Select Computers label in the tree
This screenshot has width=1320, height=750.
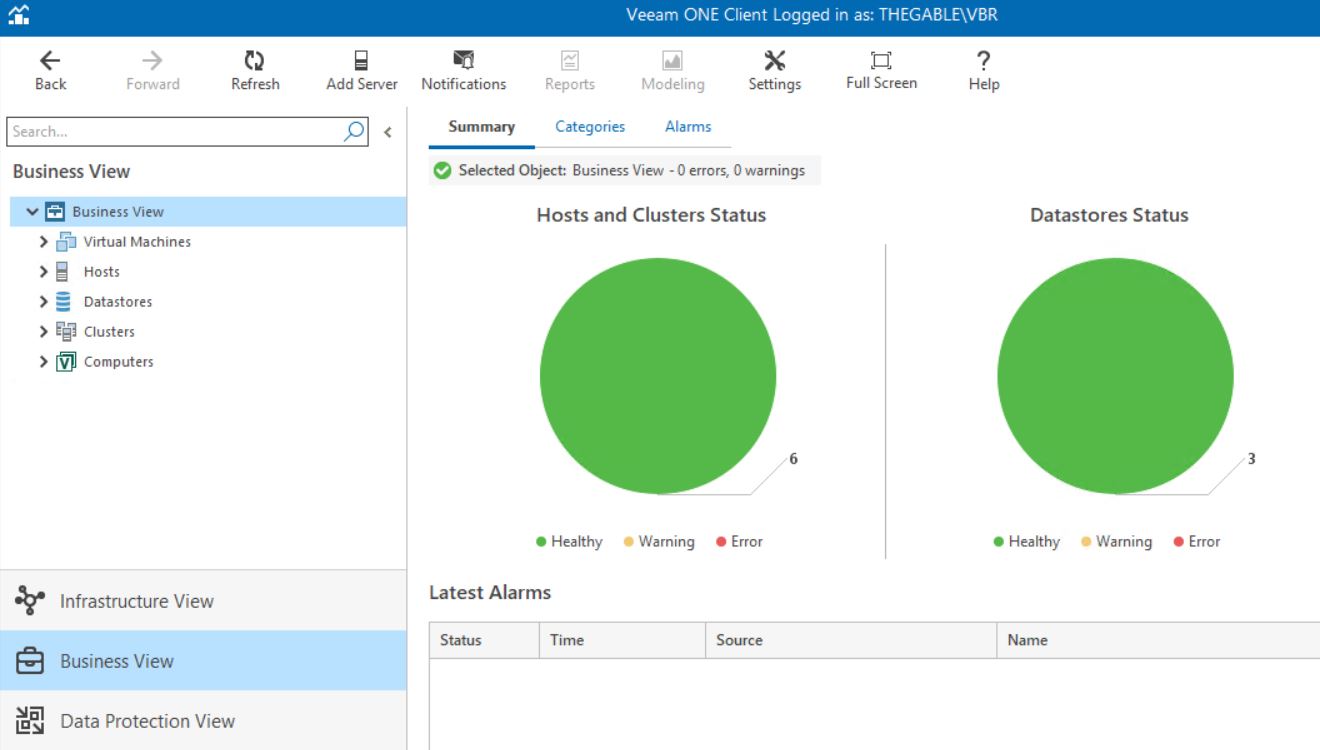click(119, 361)
